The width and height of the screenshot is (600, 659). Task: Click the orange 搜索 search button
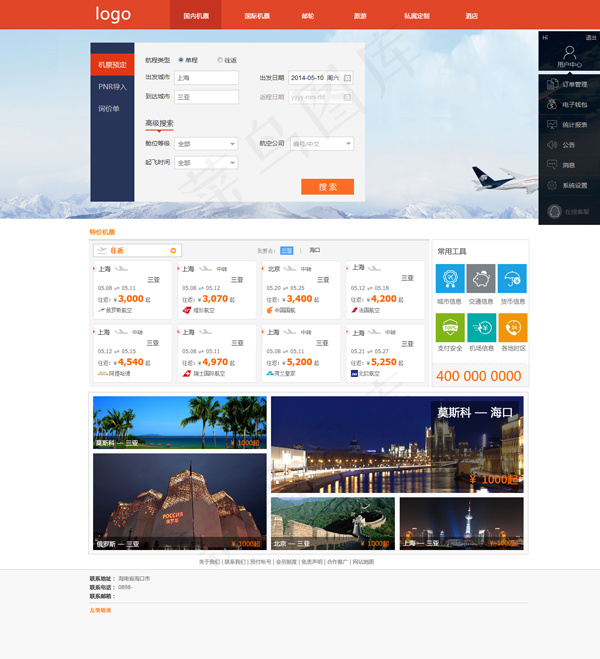pos(327,187)
